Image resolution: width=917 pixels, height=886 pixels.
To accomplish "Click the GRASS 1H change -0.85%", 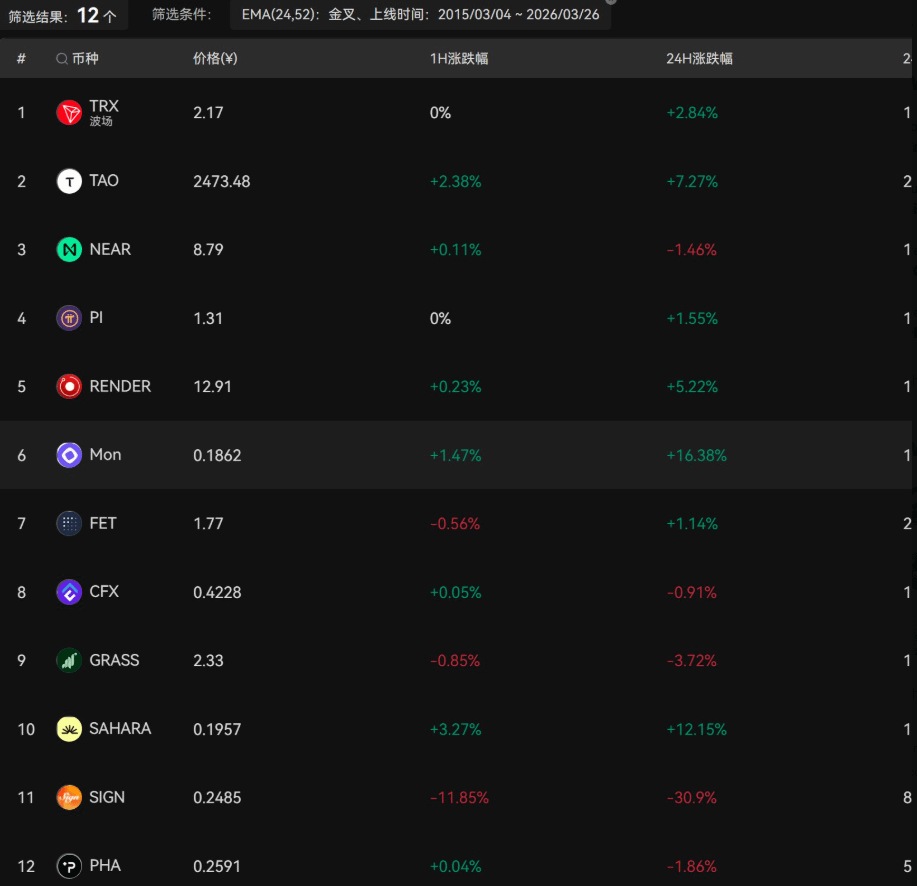I will [455, 661].
